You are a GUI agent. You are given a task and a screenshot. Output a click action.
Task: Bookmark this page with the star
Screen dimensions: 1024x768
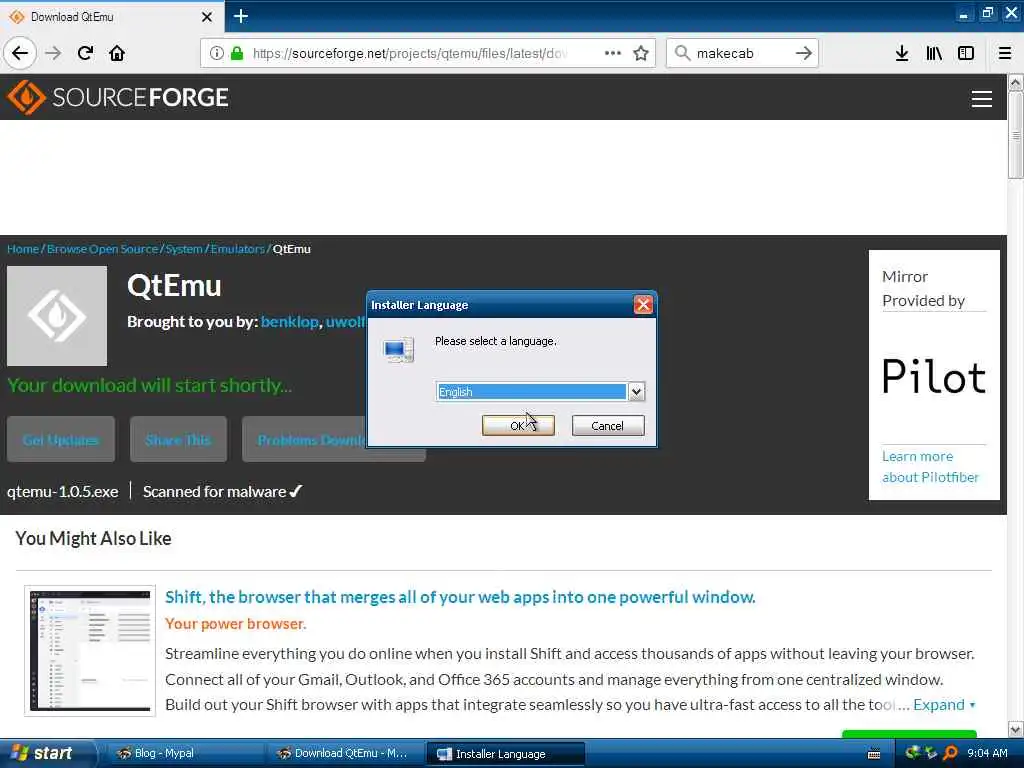tap(641, 53)
